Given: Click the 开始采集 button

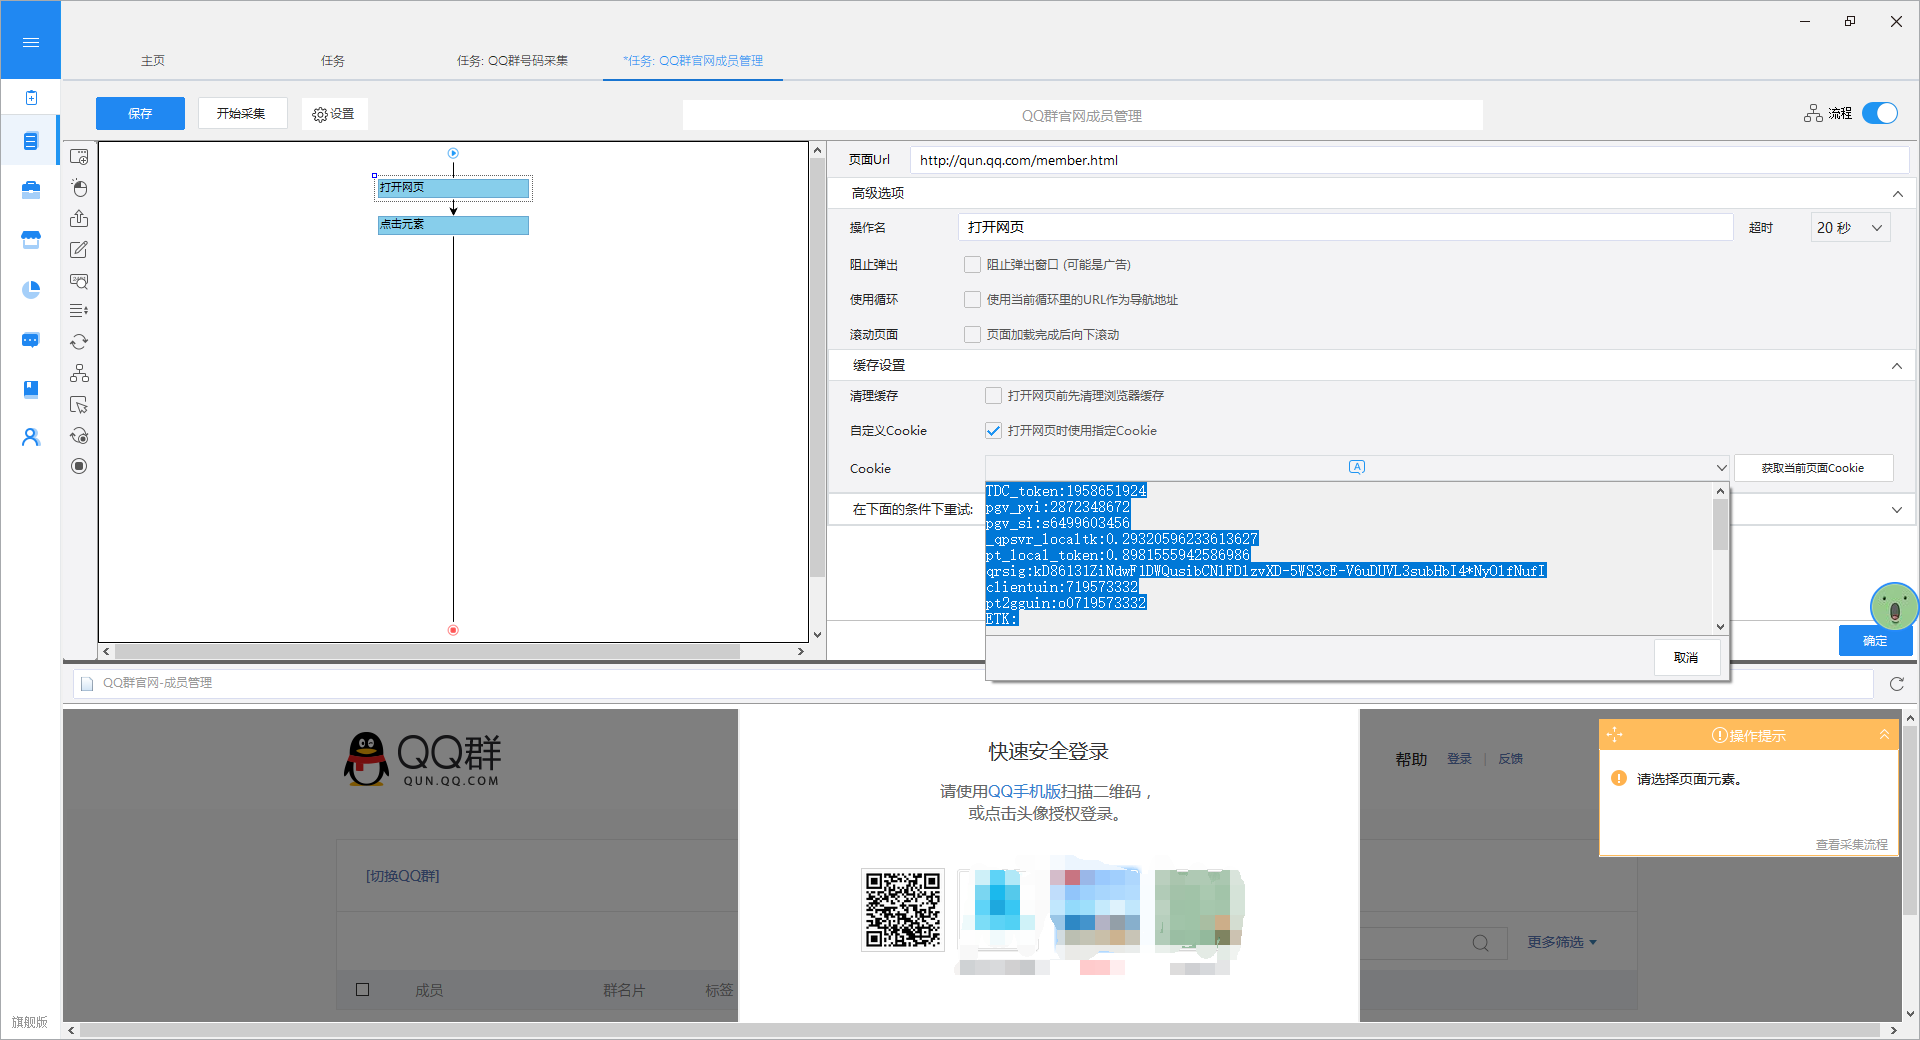Looking at the screenshot, I should (242, 113).
